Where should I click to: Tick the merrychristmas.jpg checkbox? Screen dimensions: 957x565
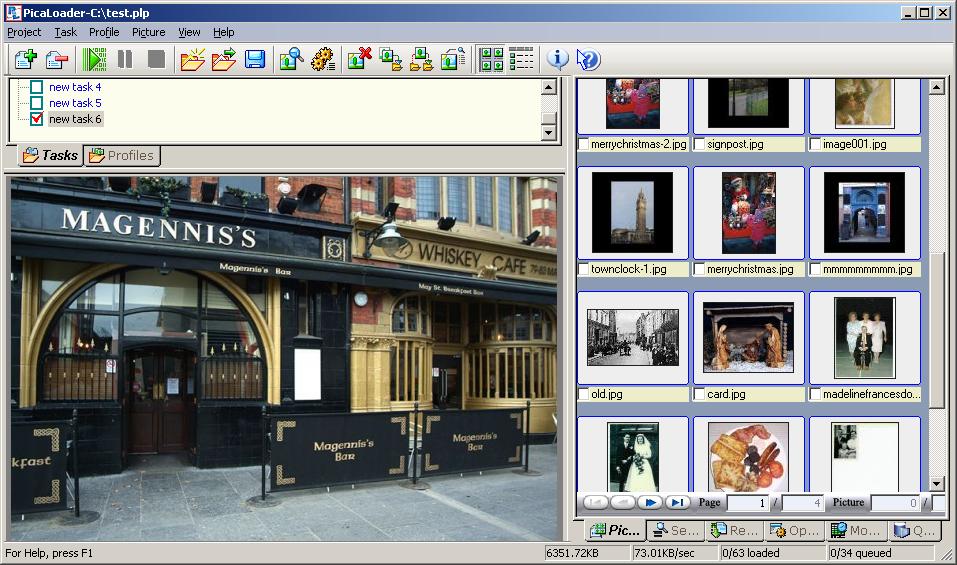coord(699,269)
